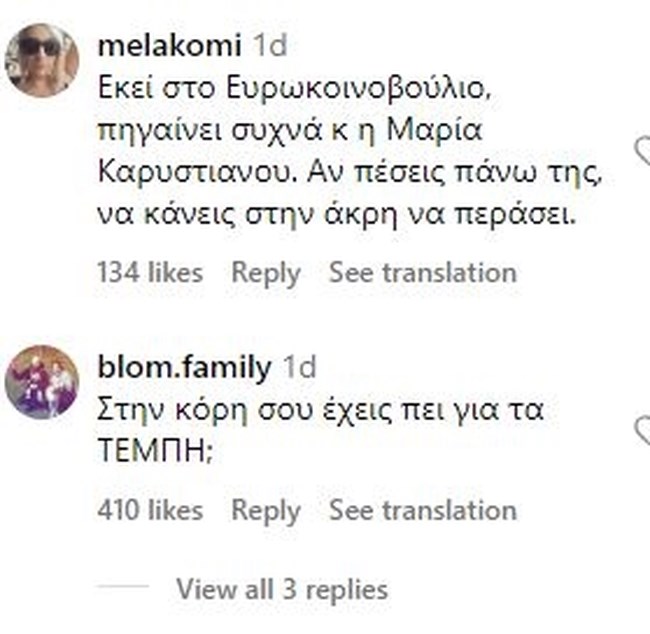The height and width of the screenshot is (634, 650).
Task: Like melakomi's comment with the heart icon
Action: (643, 150)
